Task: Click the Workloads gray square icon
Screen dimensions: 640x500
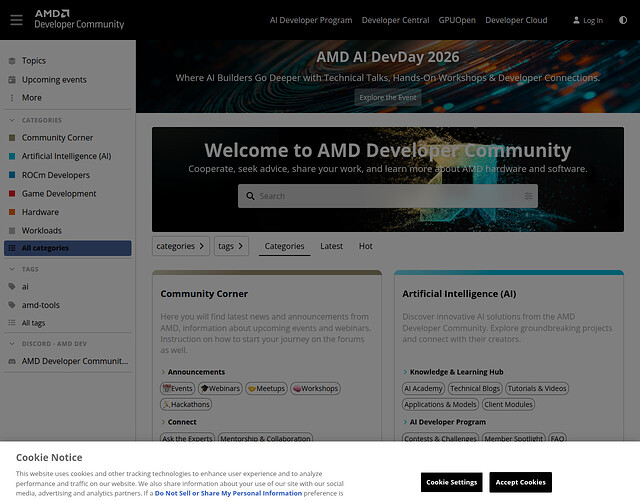Action: [x=12, y=231]
